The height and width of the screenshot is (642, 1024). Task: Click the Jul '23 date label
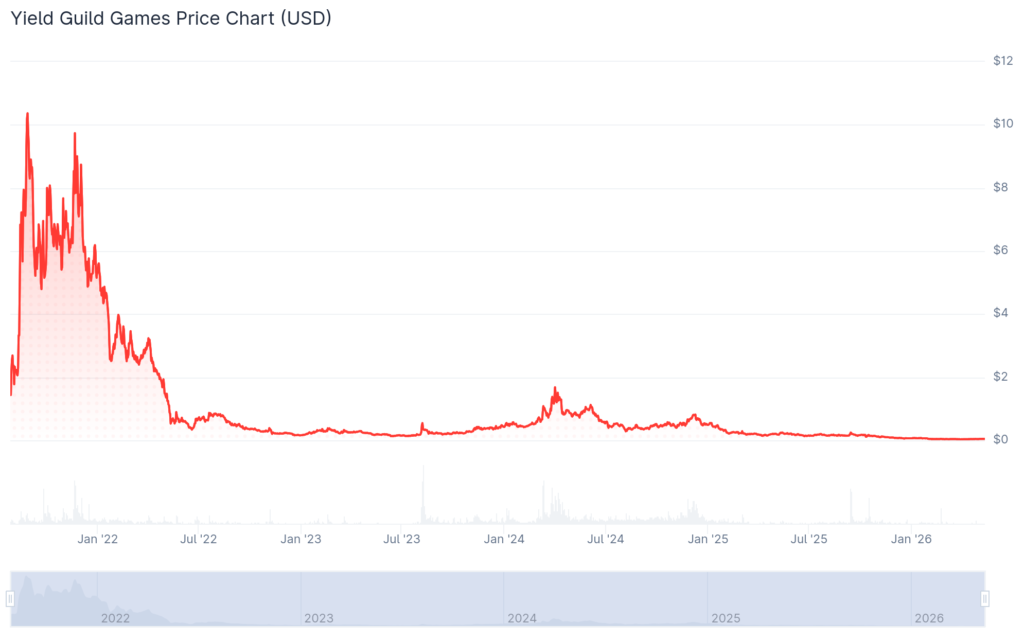click(x=402, y=539)
